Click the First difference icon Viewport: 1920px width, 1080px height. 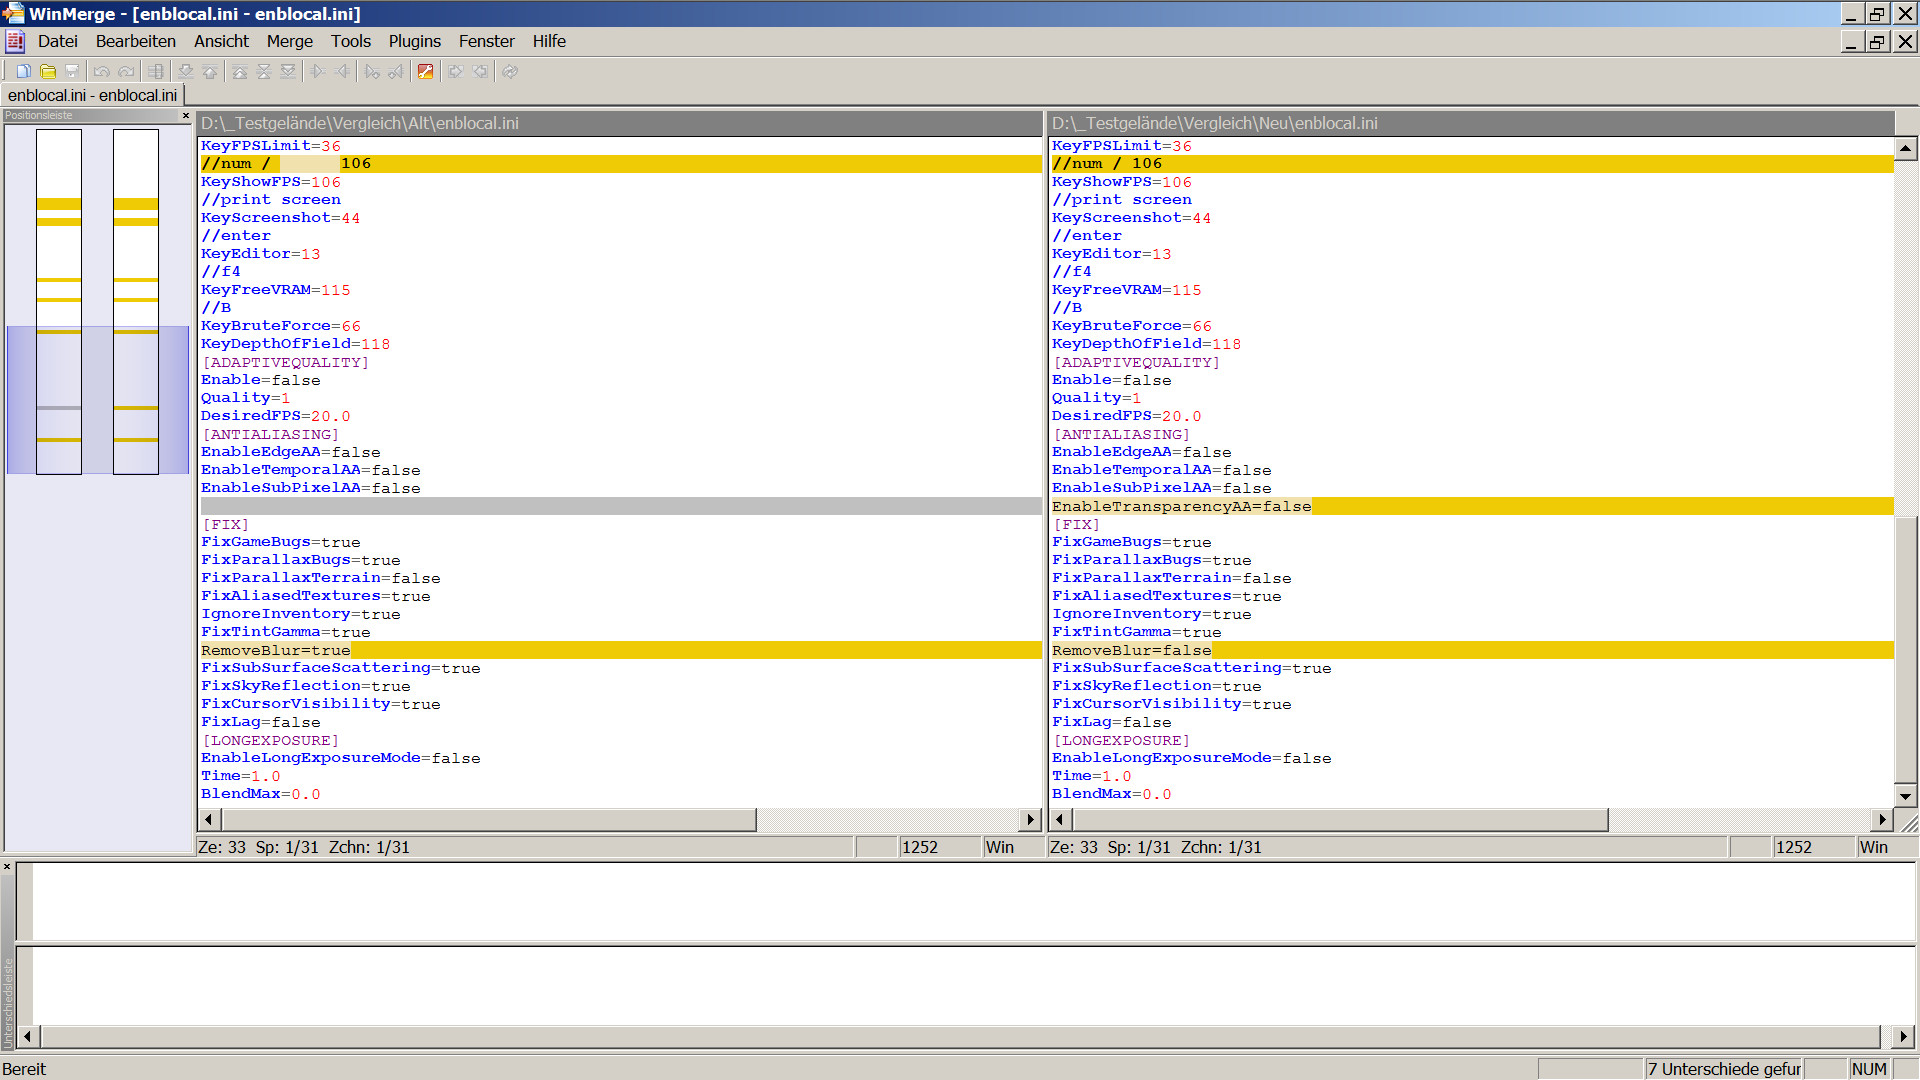tap(240, 72)
